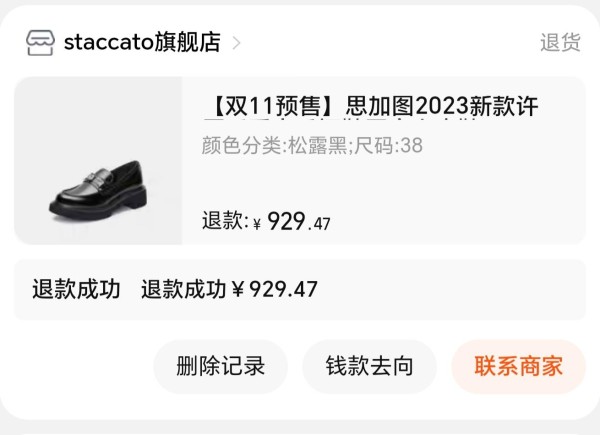Tap blank area of the refund status row

[452, 289]
